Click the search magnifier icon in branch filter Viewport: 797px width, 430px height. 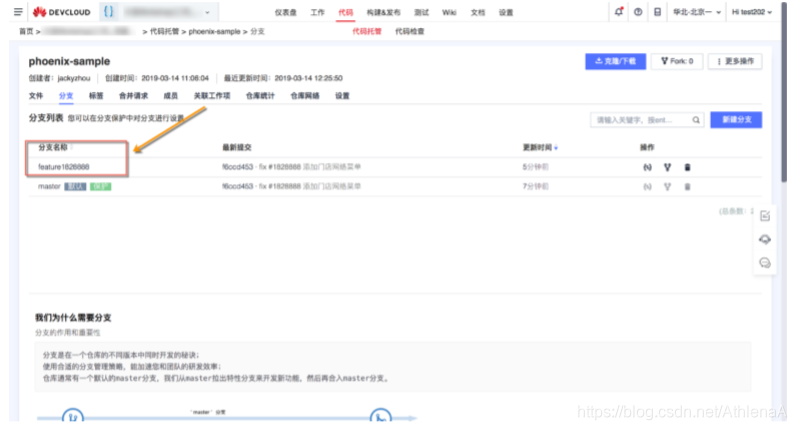tap(696, 120)
